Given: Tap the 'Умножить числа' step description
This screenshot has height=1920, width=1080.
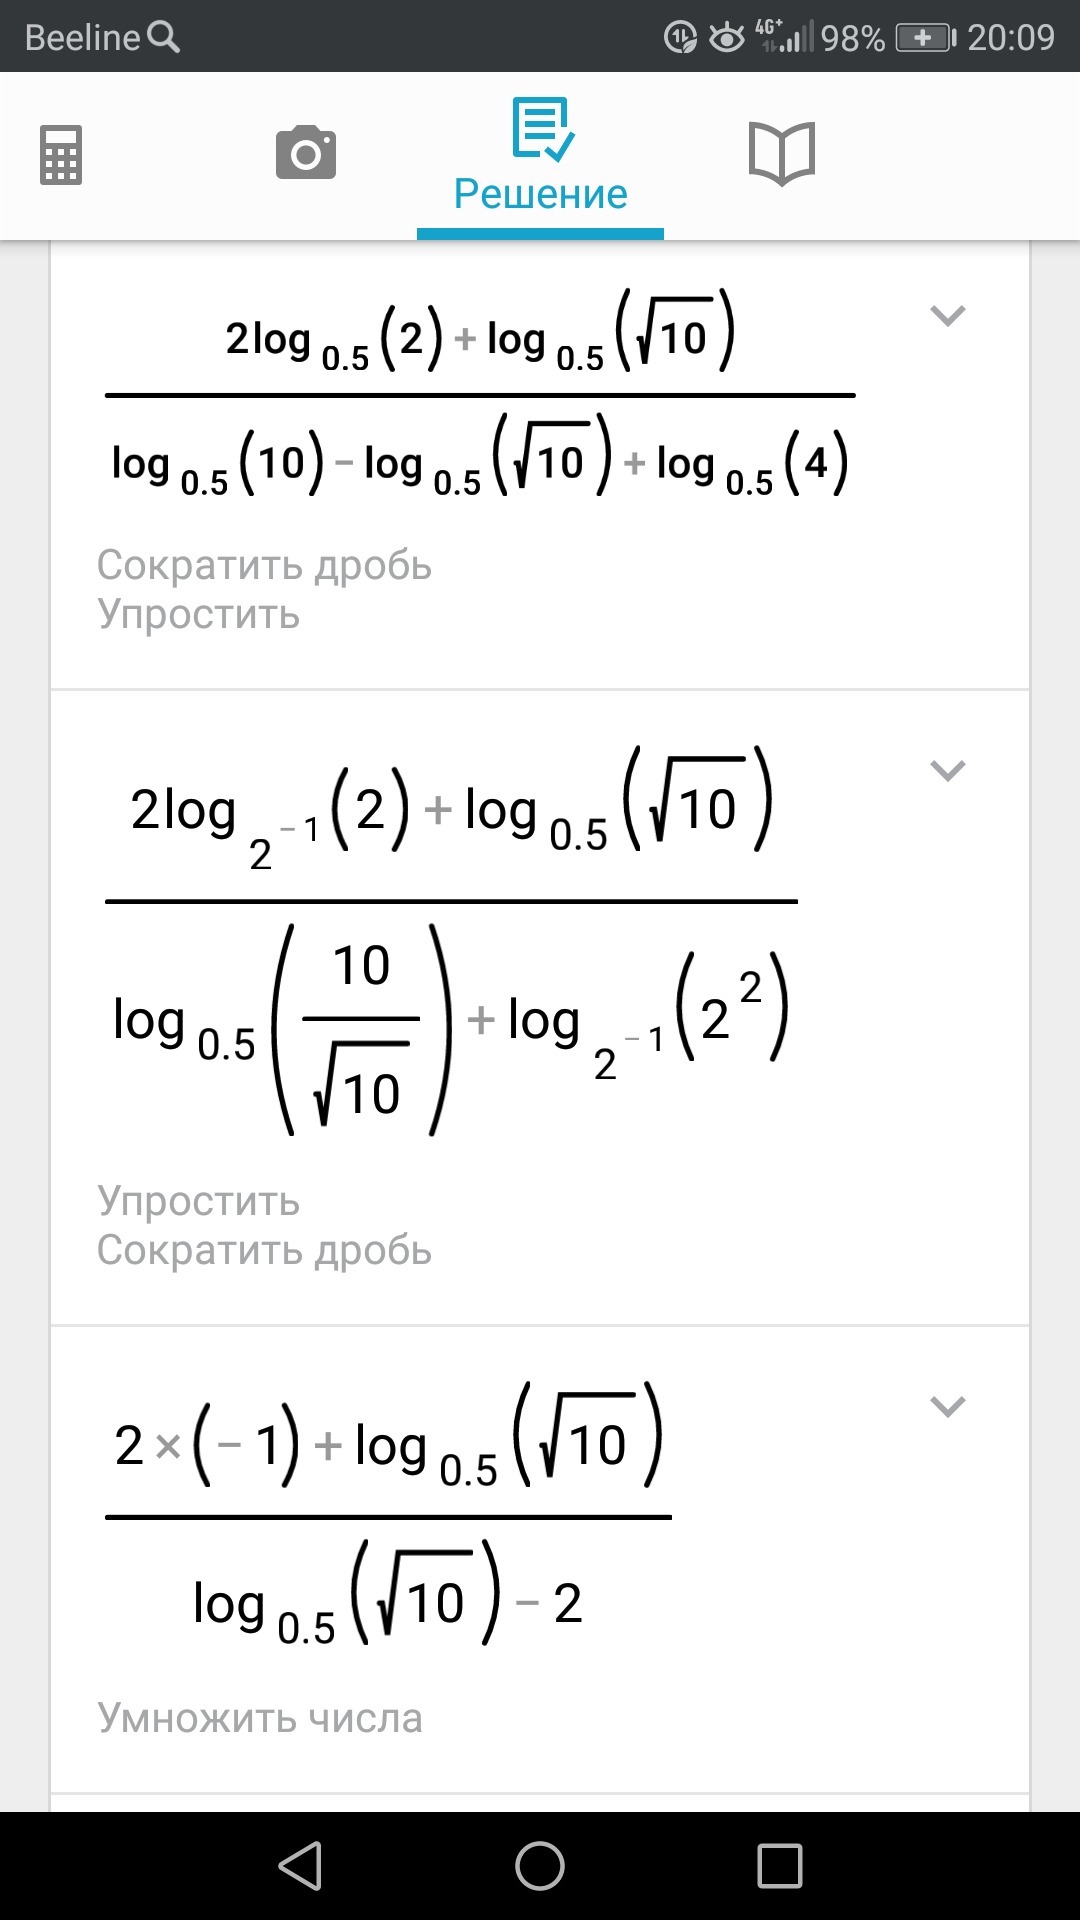Looking at the screenshot, I should 260,1718.
